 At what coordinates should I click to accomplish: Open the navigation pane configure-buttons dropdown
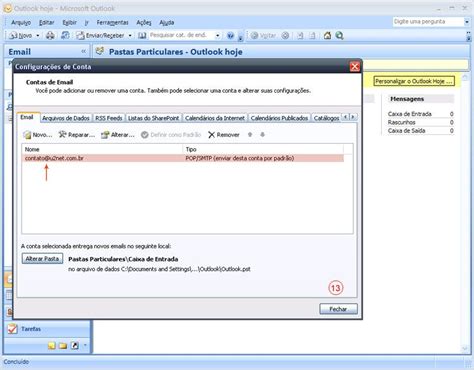tap(85, 345)
